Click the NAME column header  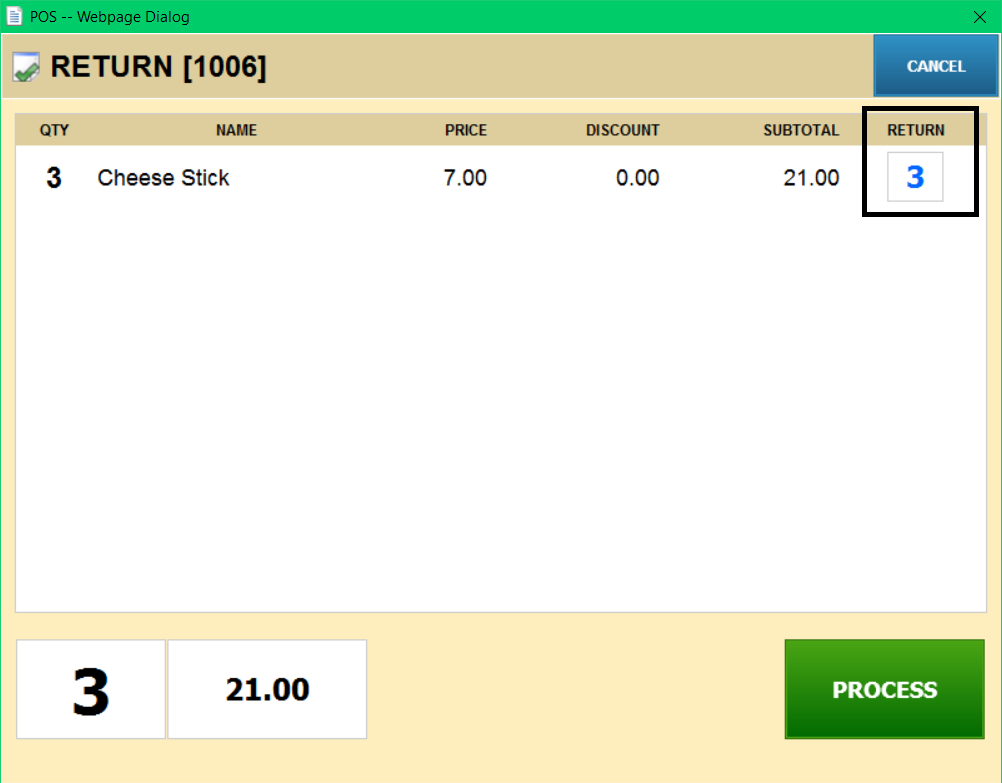point(236,130)
